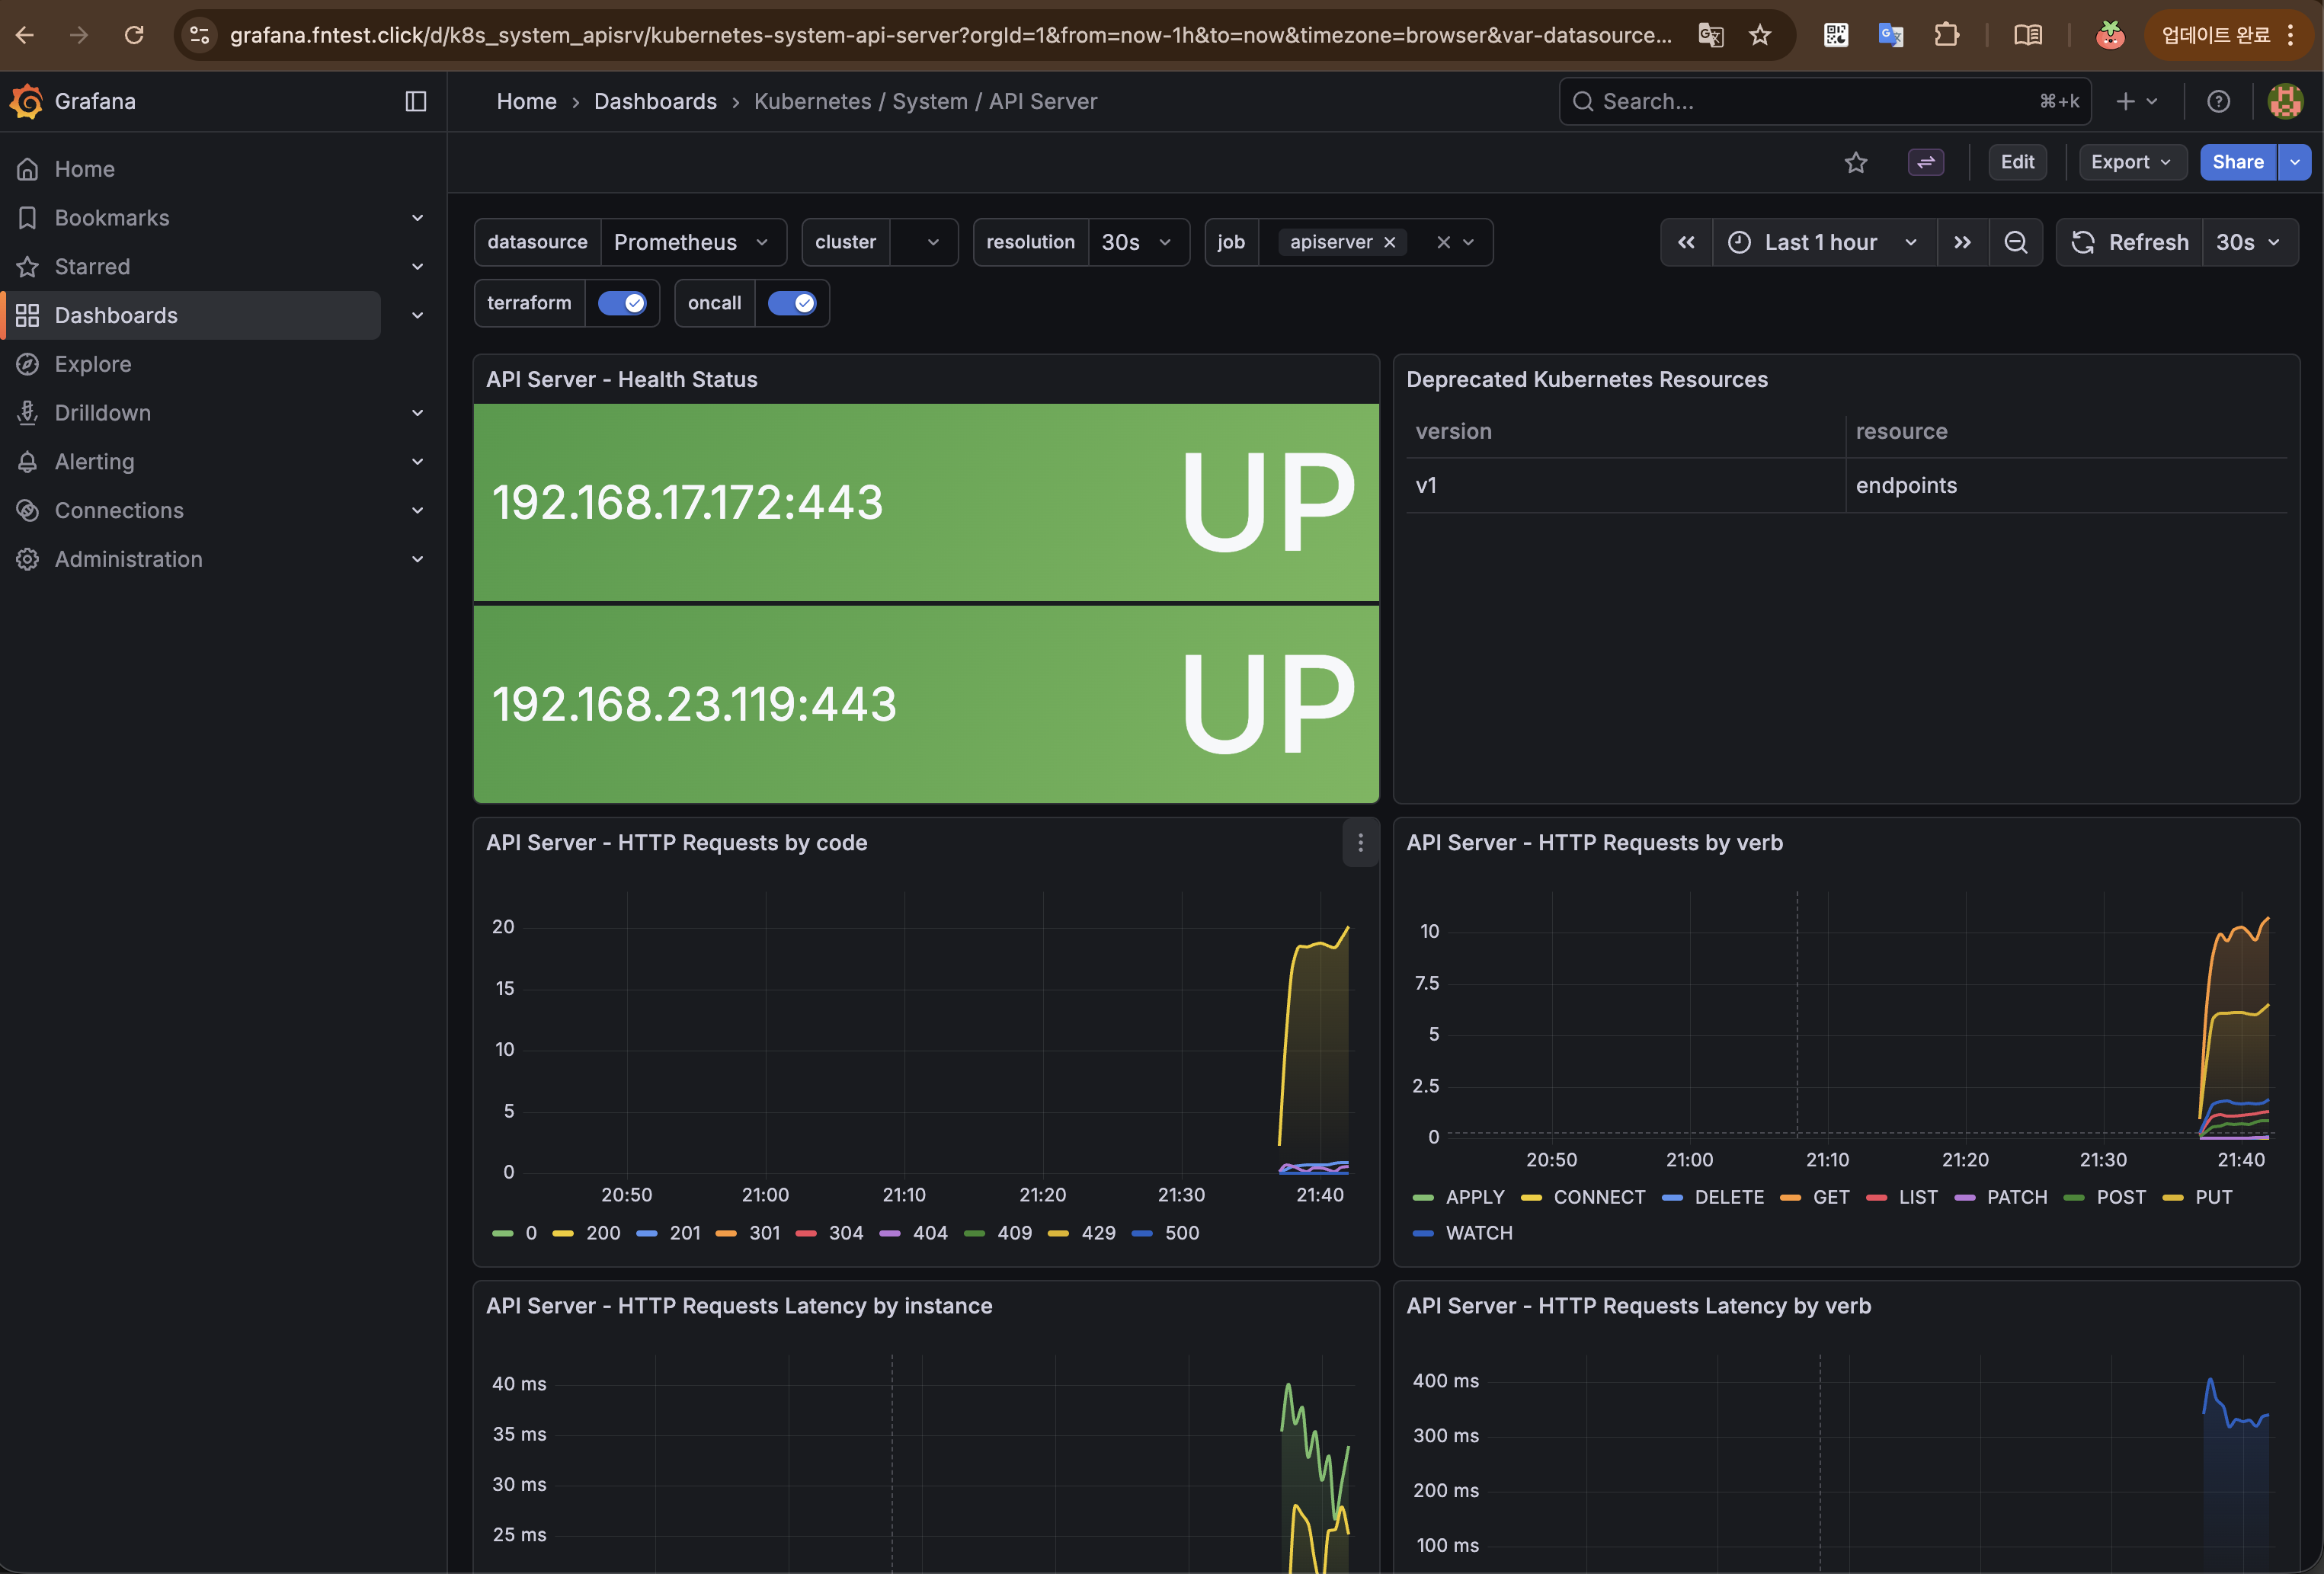Open the resolution 30s dropdown

coord(1137,242)
